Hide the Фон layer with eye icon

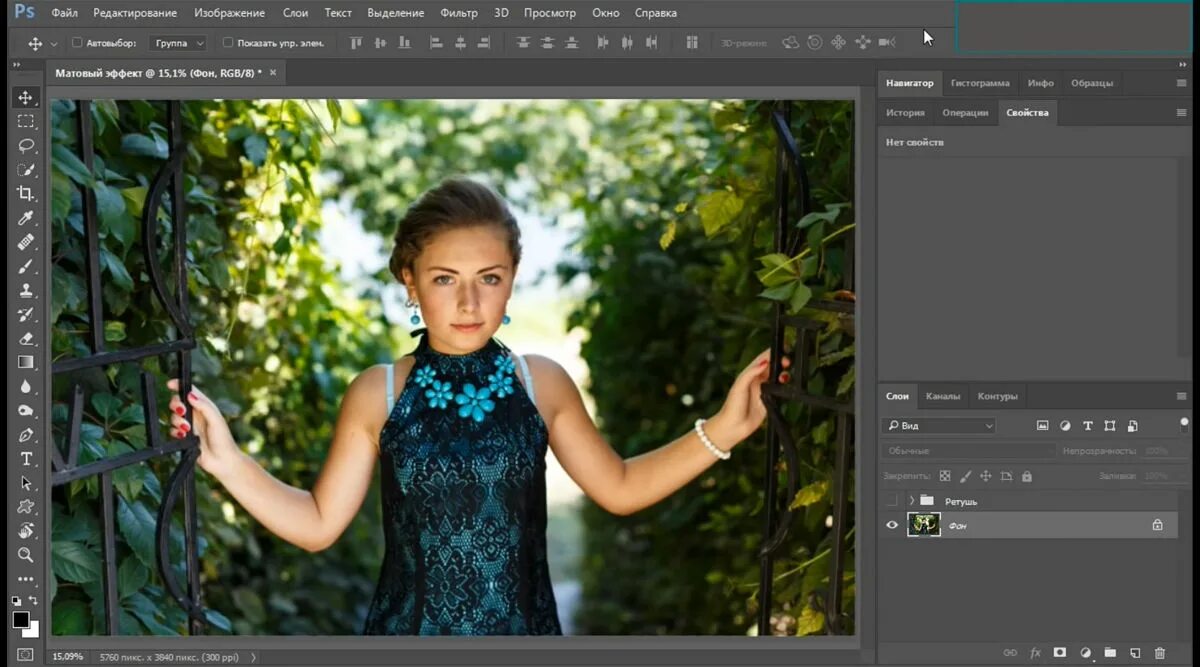(892, 525)
